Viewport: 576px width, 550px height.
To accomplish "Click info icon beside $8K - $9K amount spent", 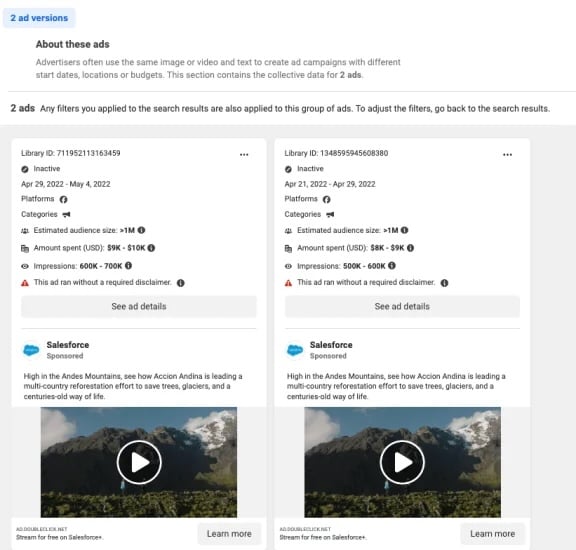I will pyautogui.click(x=410, y=248).
